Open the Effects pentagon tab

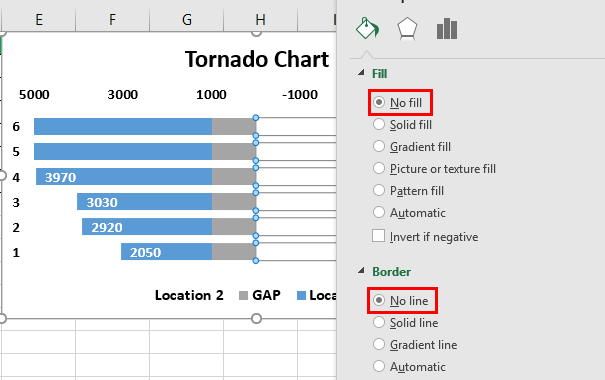click(x=407, y=29)
